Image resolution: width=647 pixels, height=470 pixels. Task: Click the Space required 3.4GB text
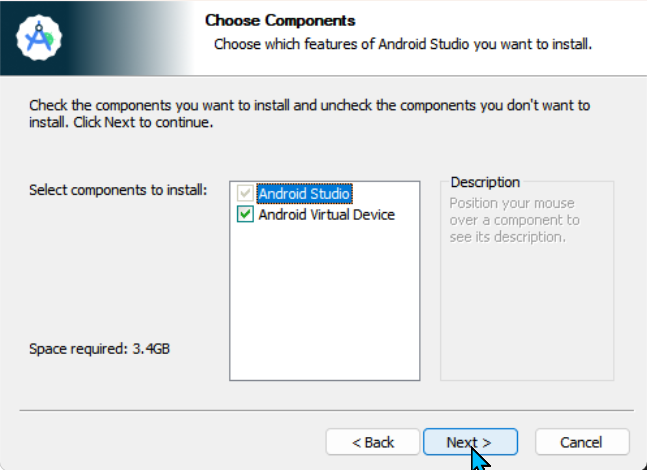point(99,349)
